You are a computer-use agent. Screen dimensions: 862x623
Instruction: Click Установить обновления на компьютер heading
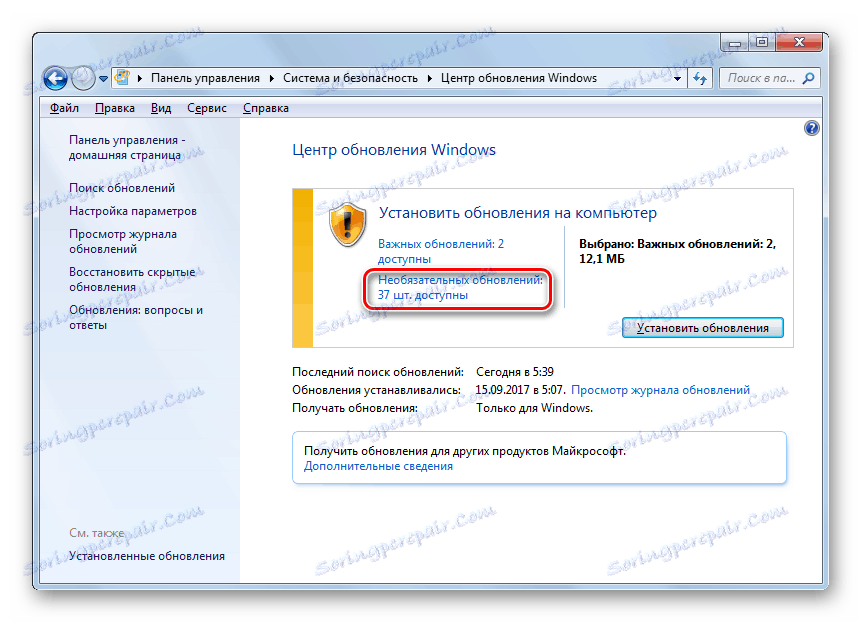(x=517, y=213)
